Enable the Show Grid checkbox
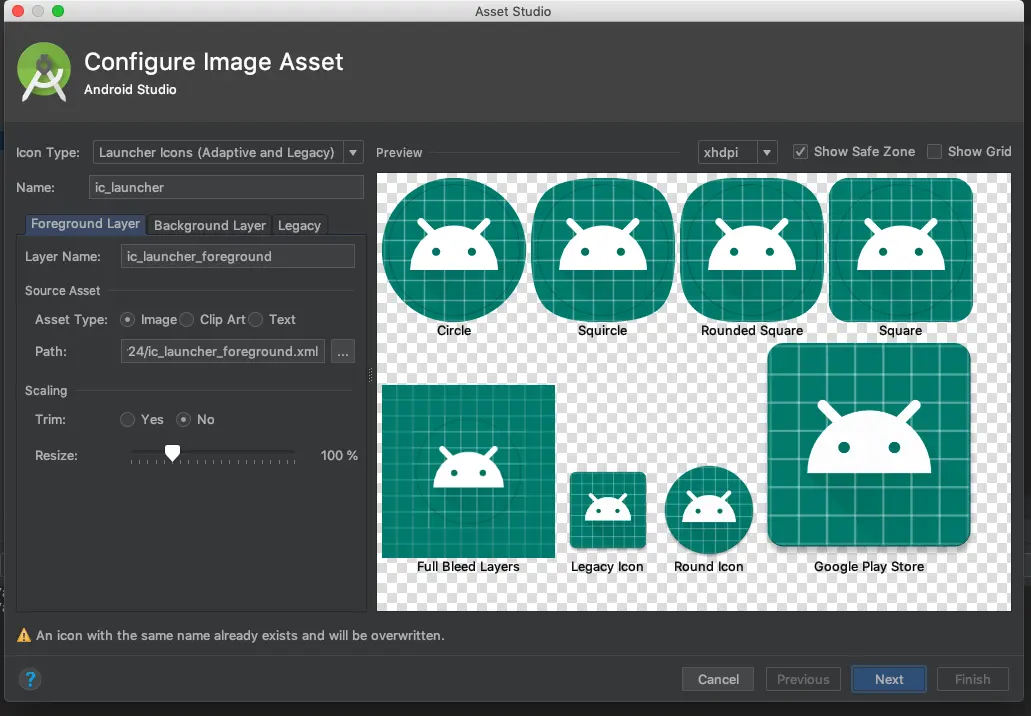The height and width of the screenshot is (716, 1031). point(934,152)
